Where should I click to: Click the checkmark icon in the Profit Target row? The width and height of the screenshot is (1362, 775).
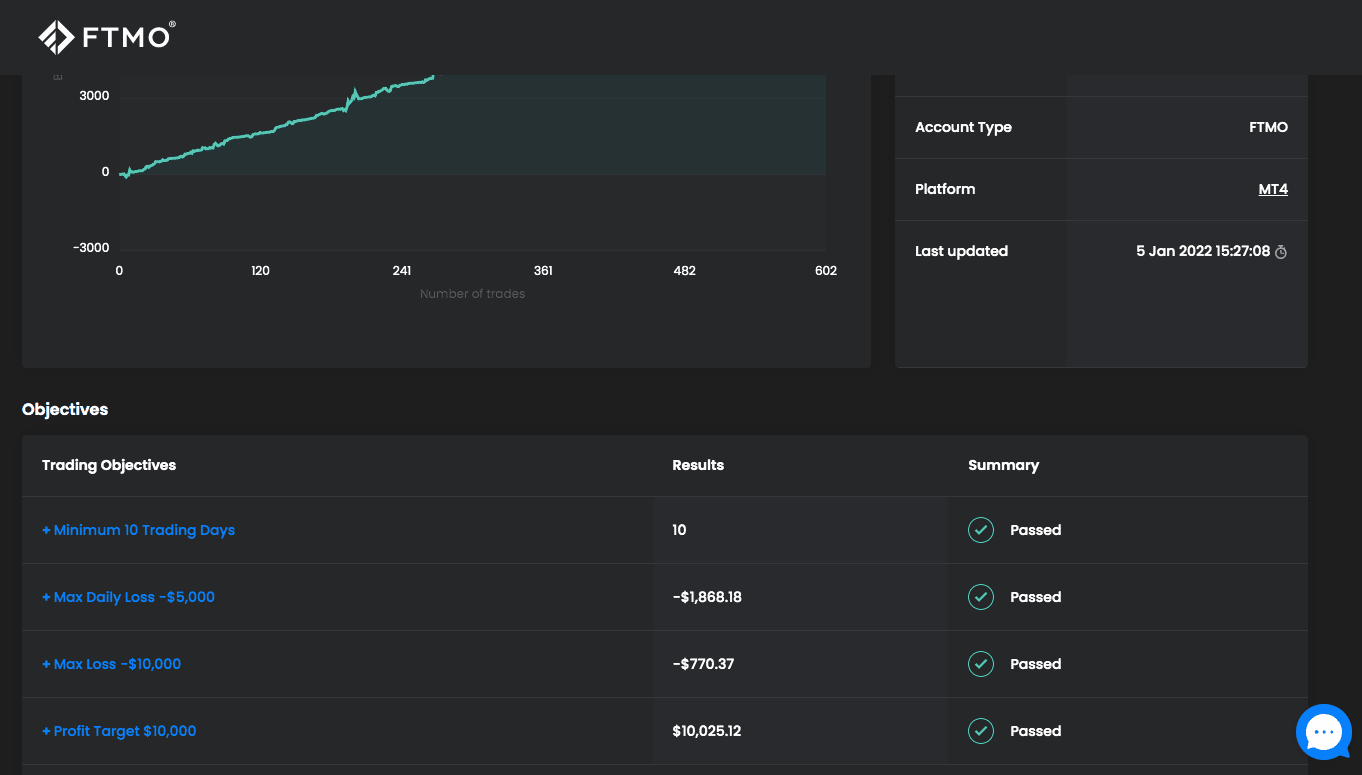click(x=981, y=731)
